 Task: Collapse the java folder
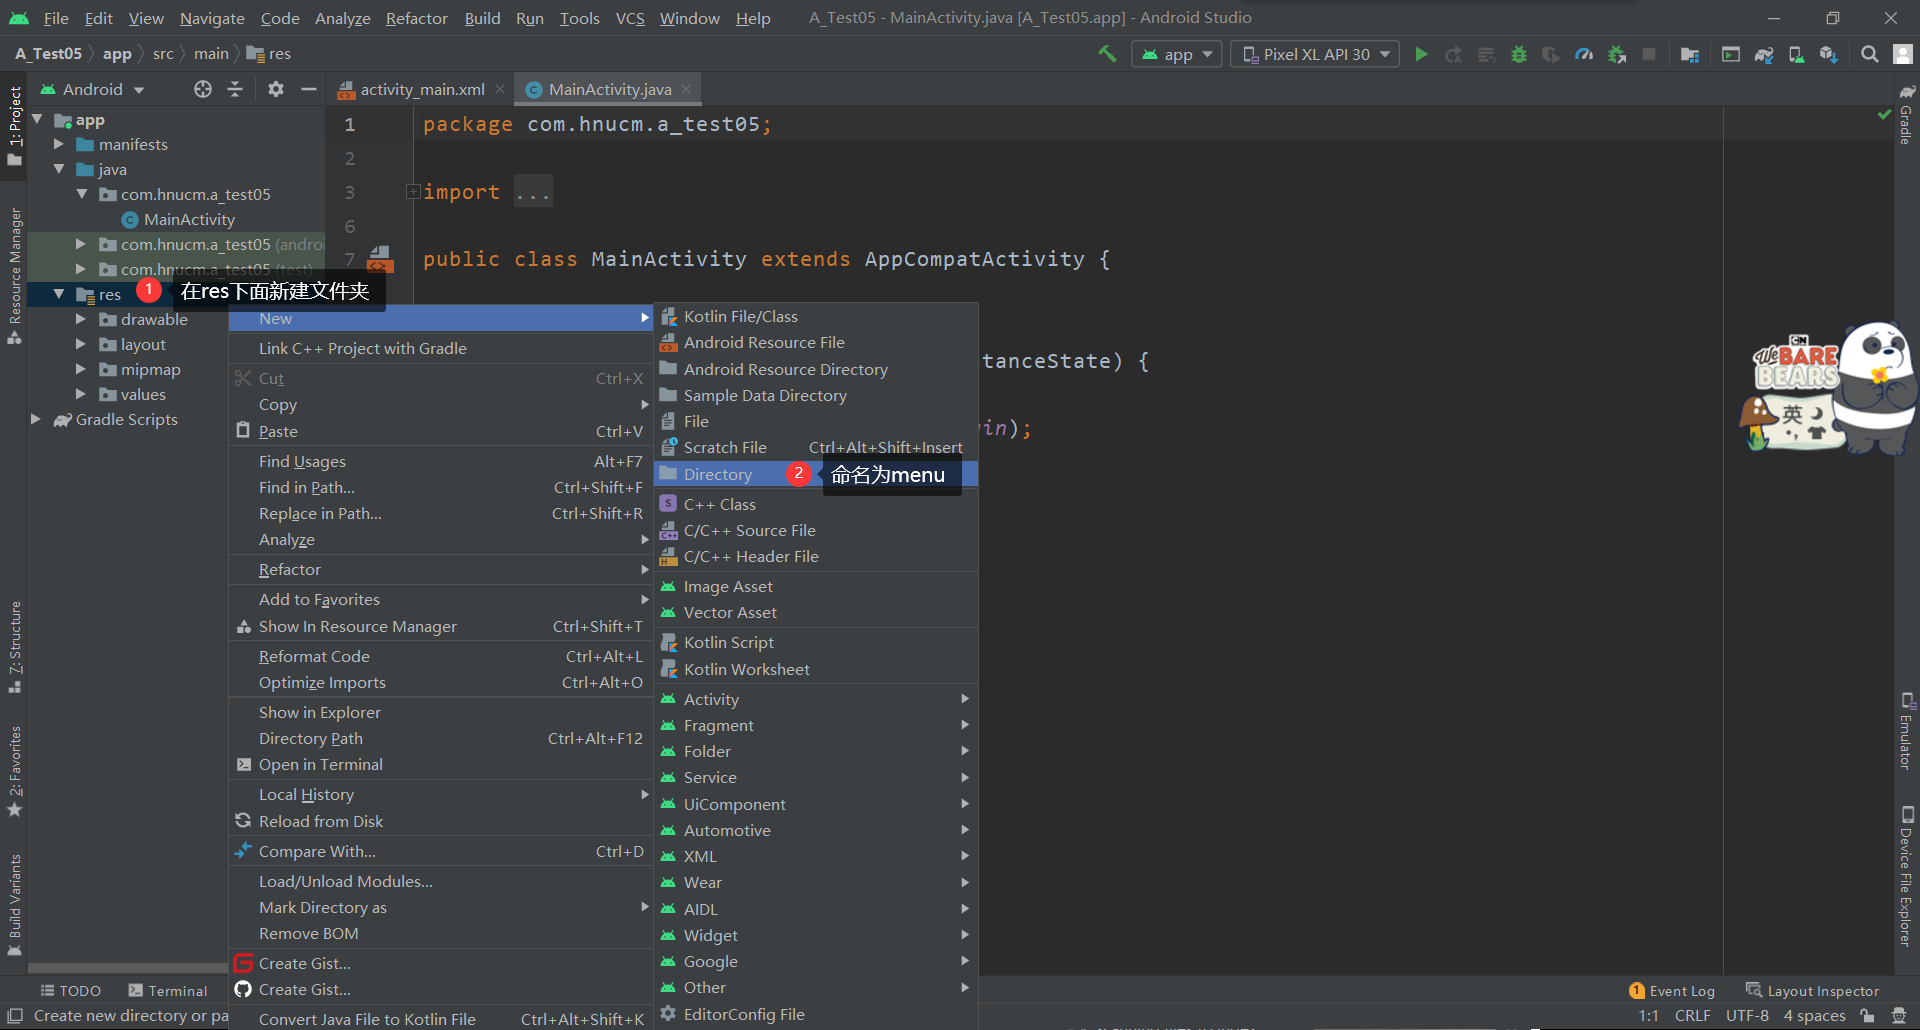59,169
